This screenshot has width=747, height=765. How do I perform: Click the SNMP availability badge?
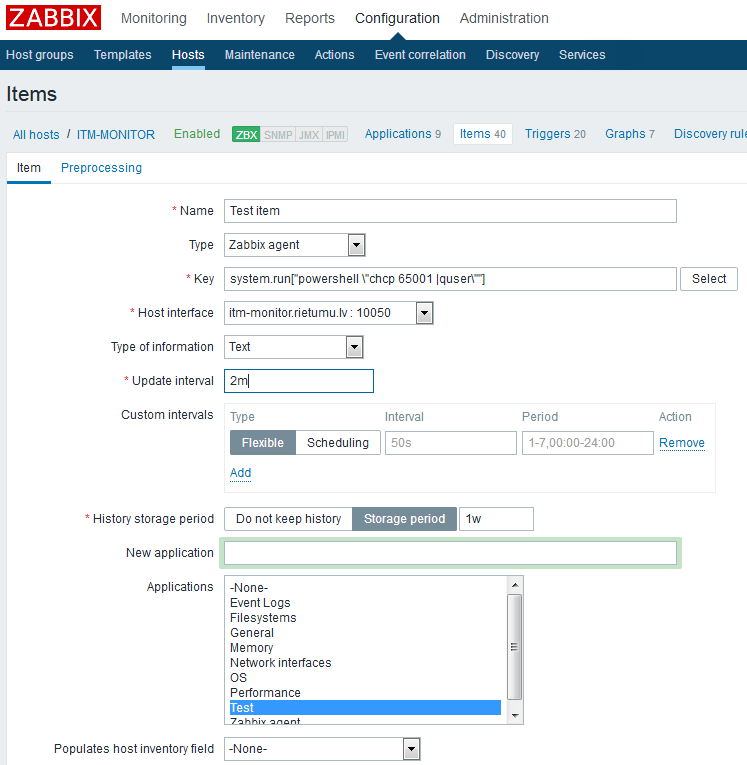pos(278,134)
